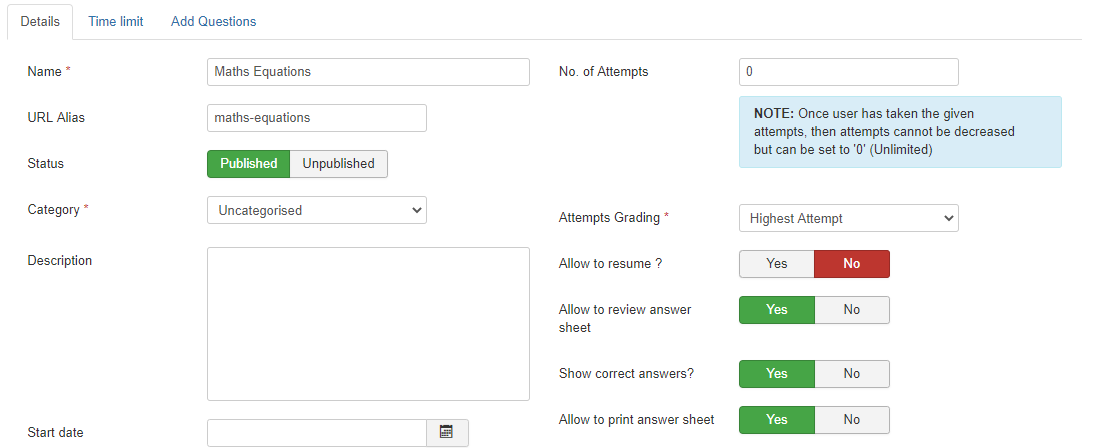Image resolution: width=1102 pixels, height=448 pixels.
Task: Turn off Show correct answers
Action: pos(851,374)
